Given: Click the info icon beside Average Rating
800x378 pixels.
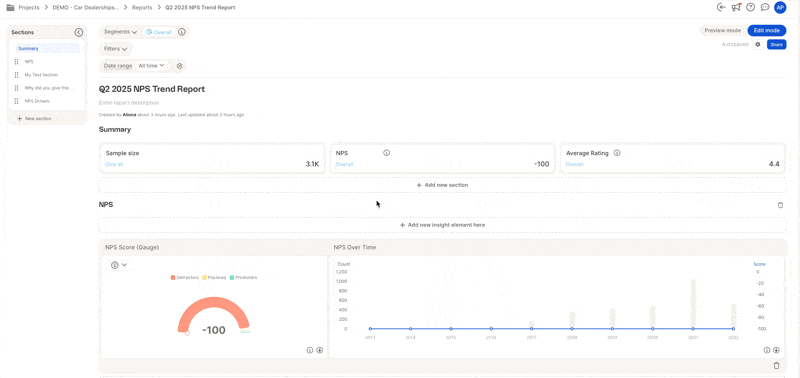Looking at the screenshot, I should 617,153.
